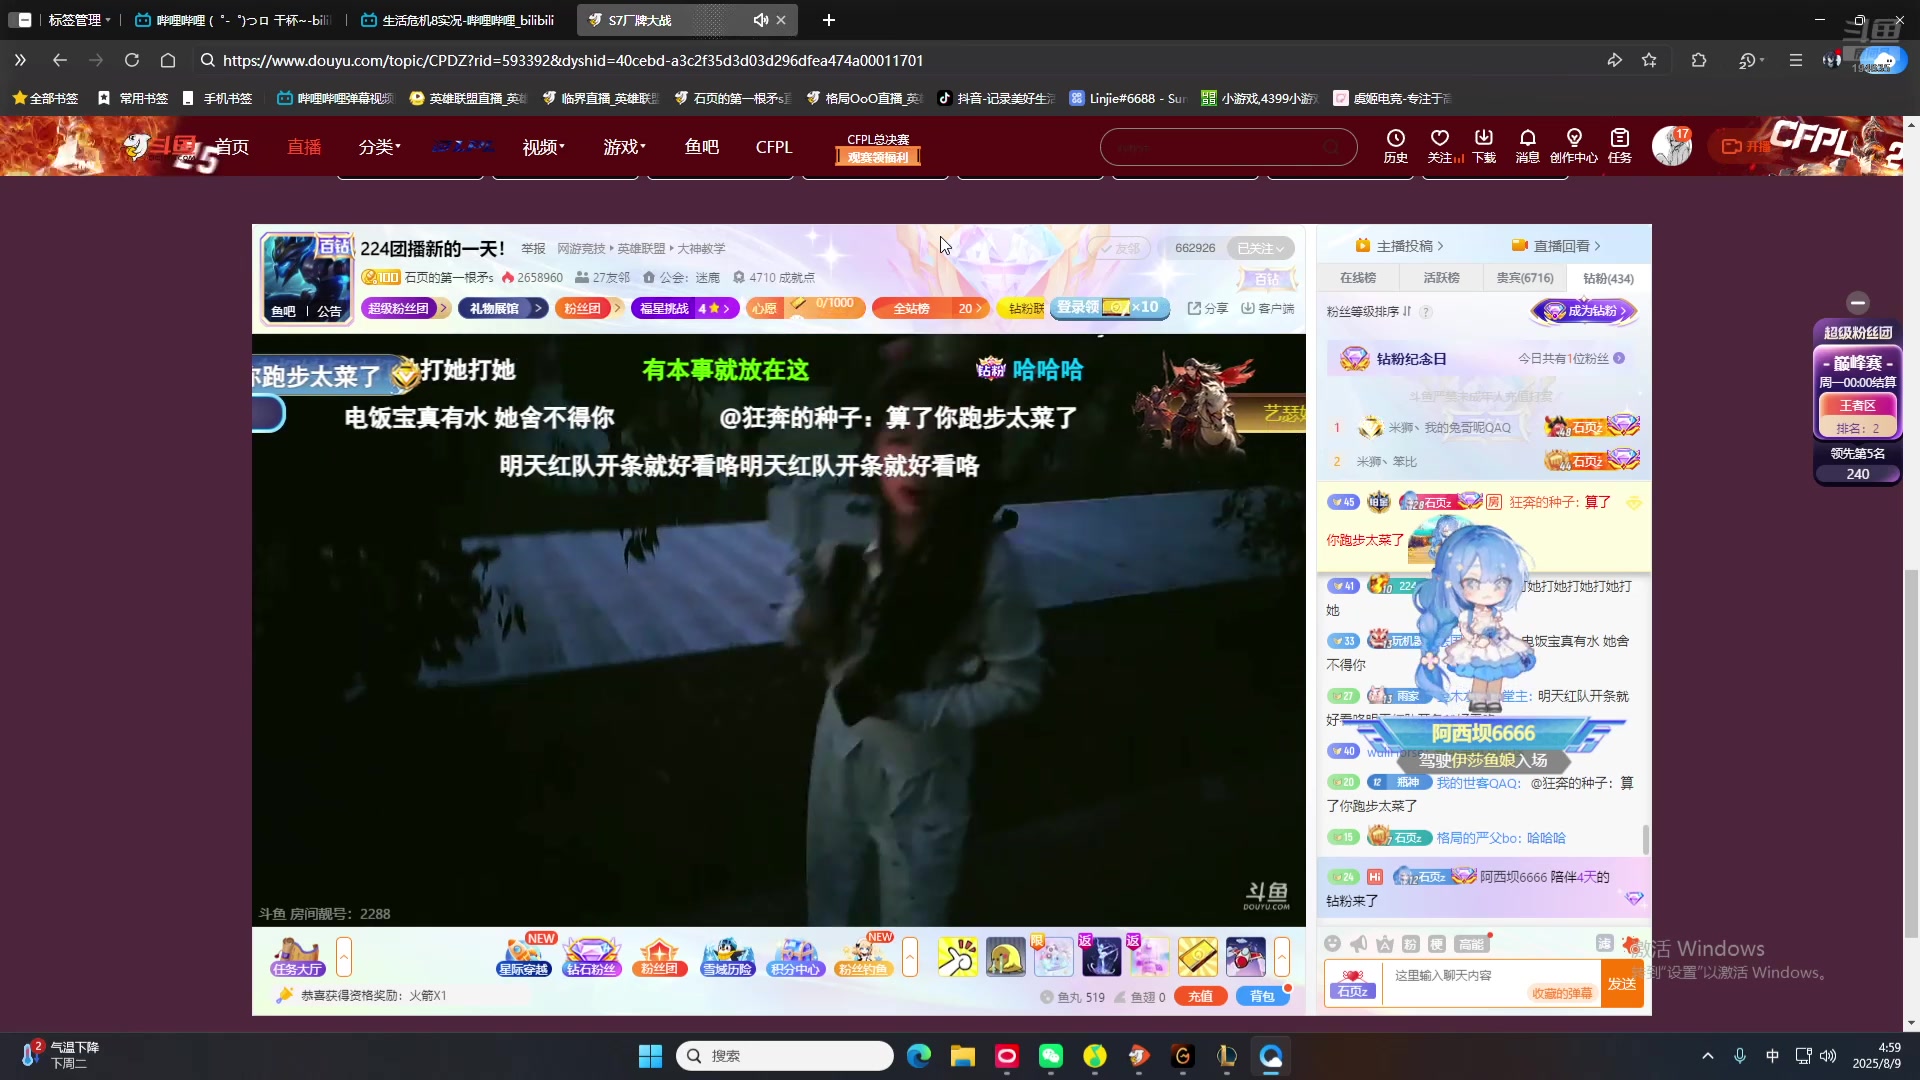Switch to 贵宾(6716) tab
The image size is (1920, 1080).
click(1525, 278)
